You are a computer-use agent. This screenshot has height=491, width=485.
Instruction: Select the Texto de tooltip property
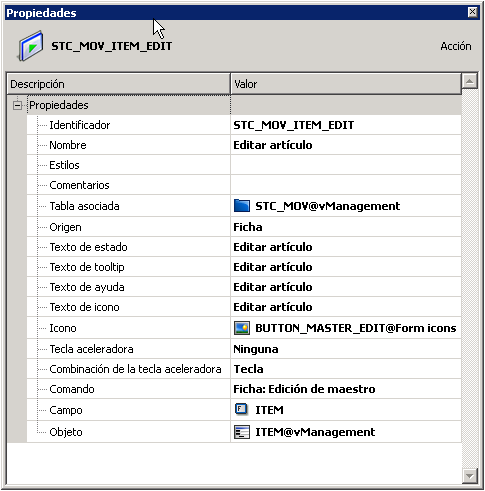244,267
